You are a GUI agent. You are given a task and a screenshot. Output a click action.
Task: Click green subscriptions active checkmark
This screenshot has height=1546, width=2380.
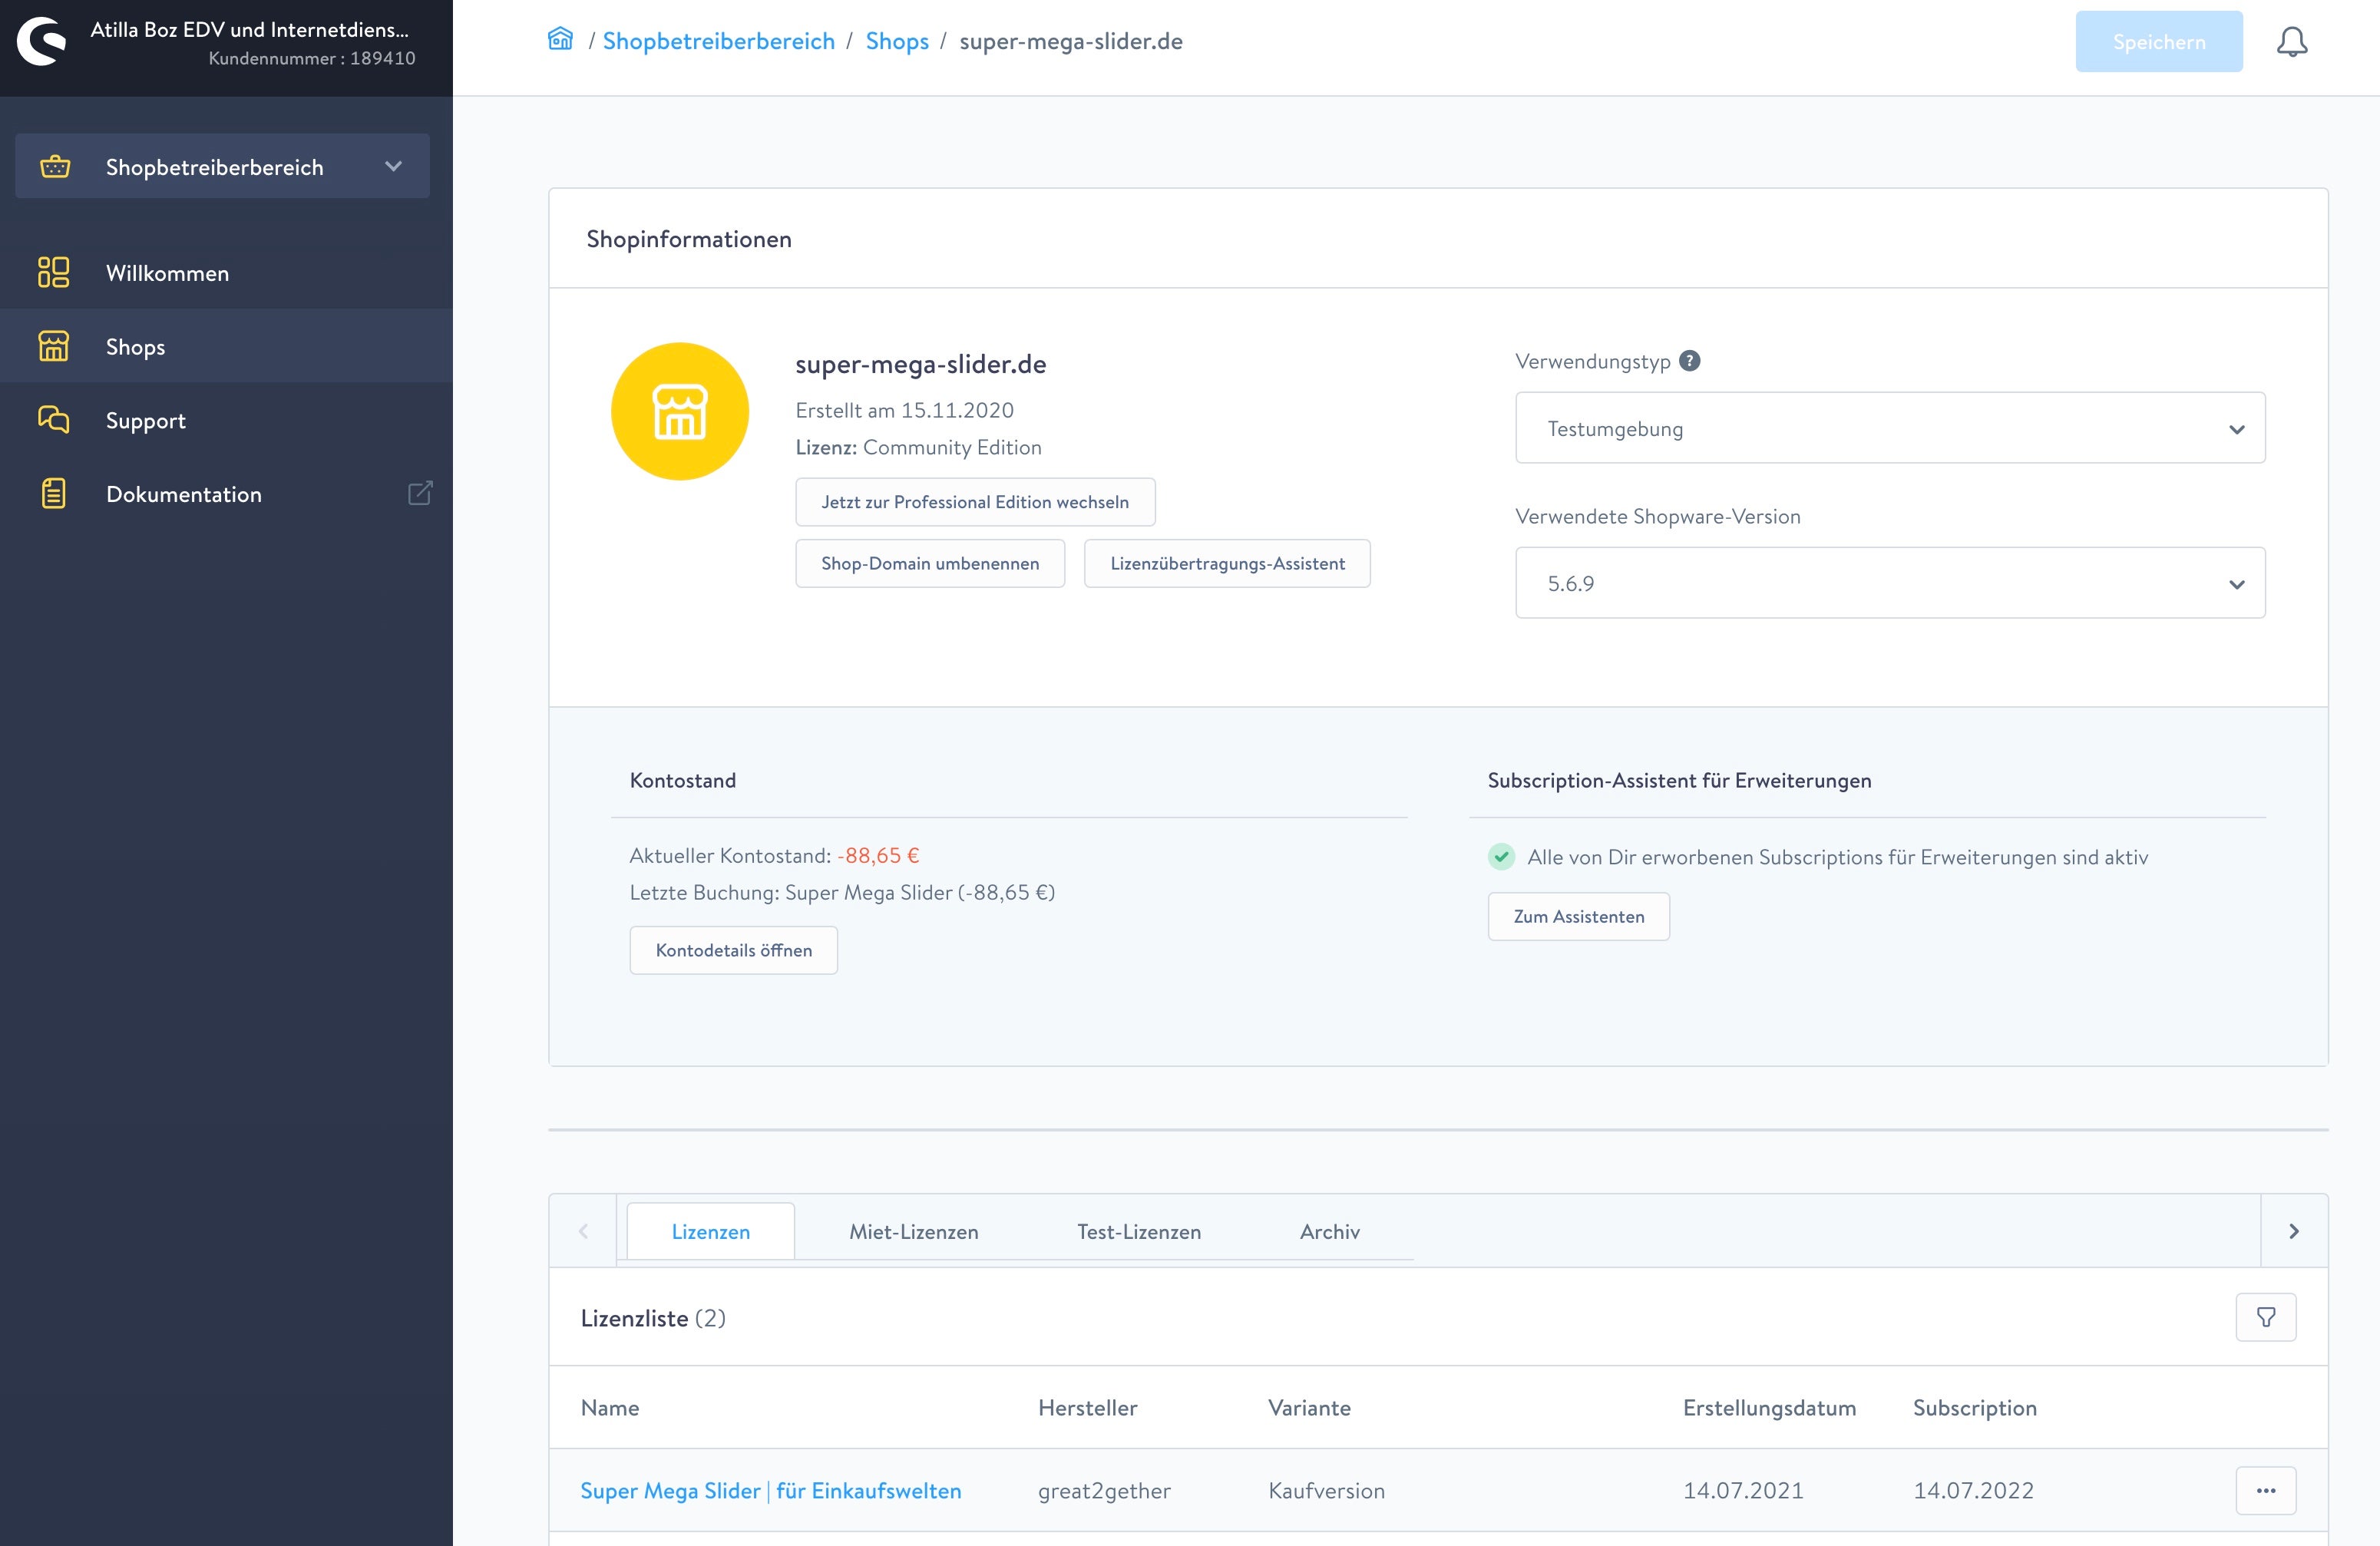pyautogui.click(x=1501, y=857)
